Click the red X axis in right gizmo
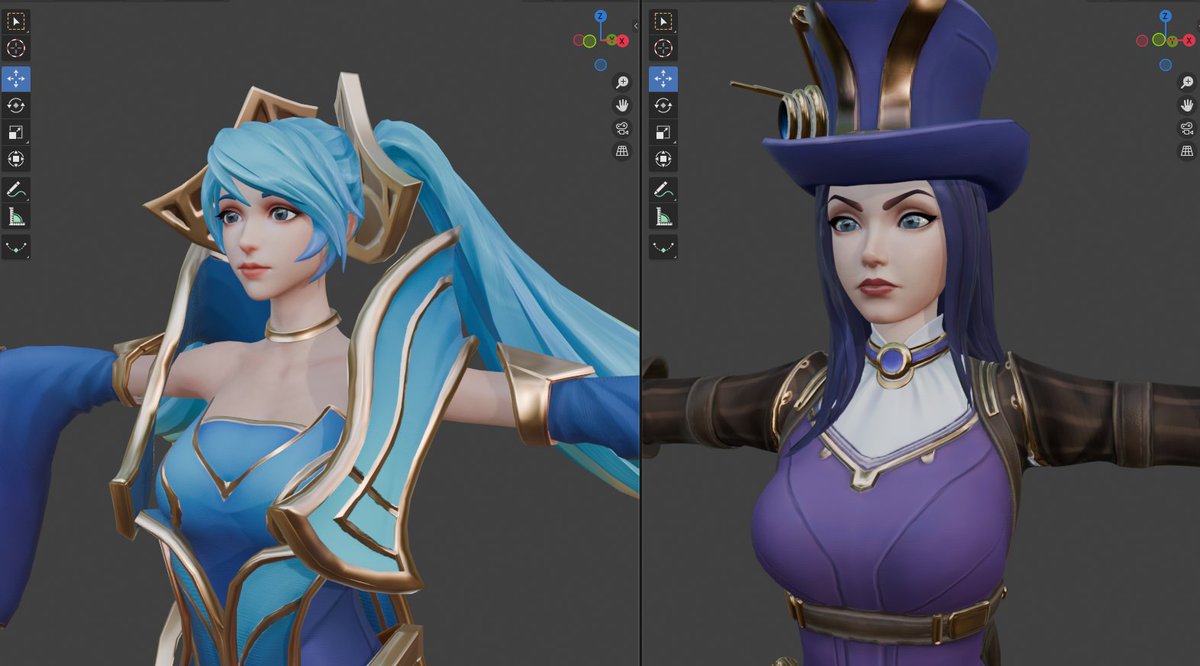 point(1189,40)
